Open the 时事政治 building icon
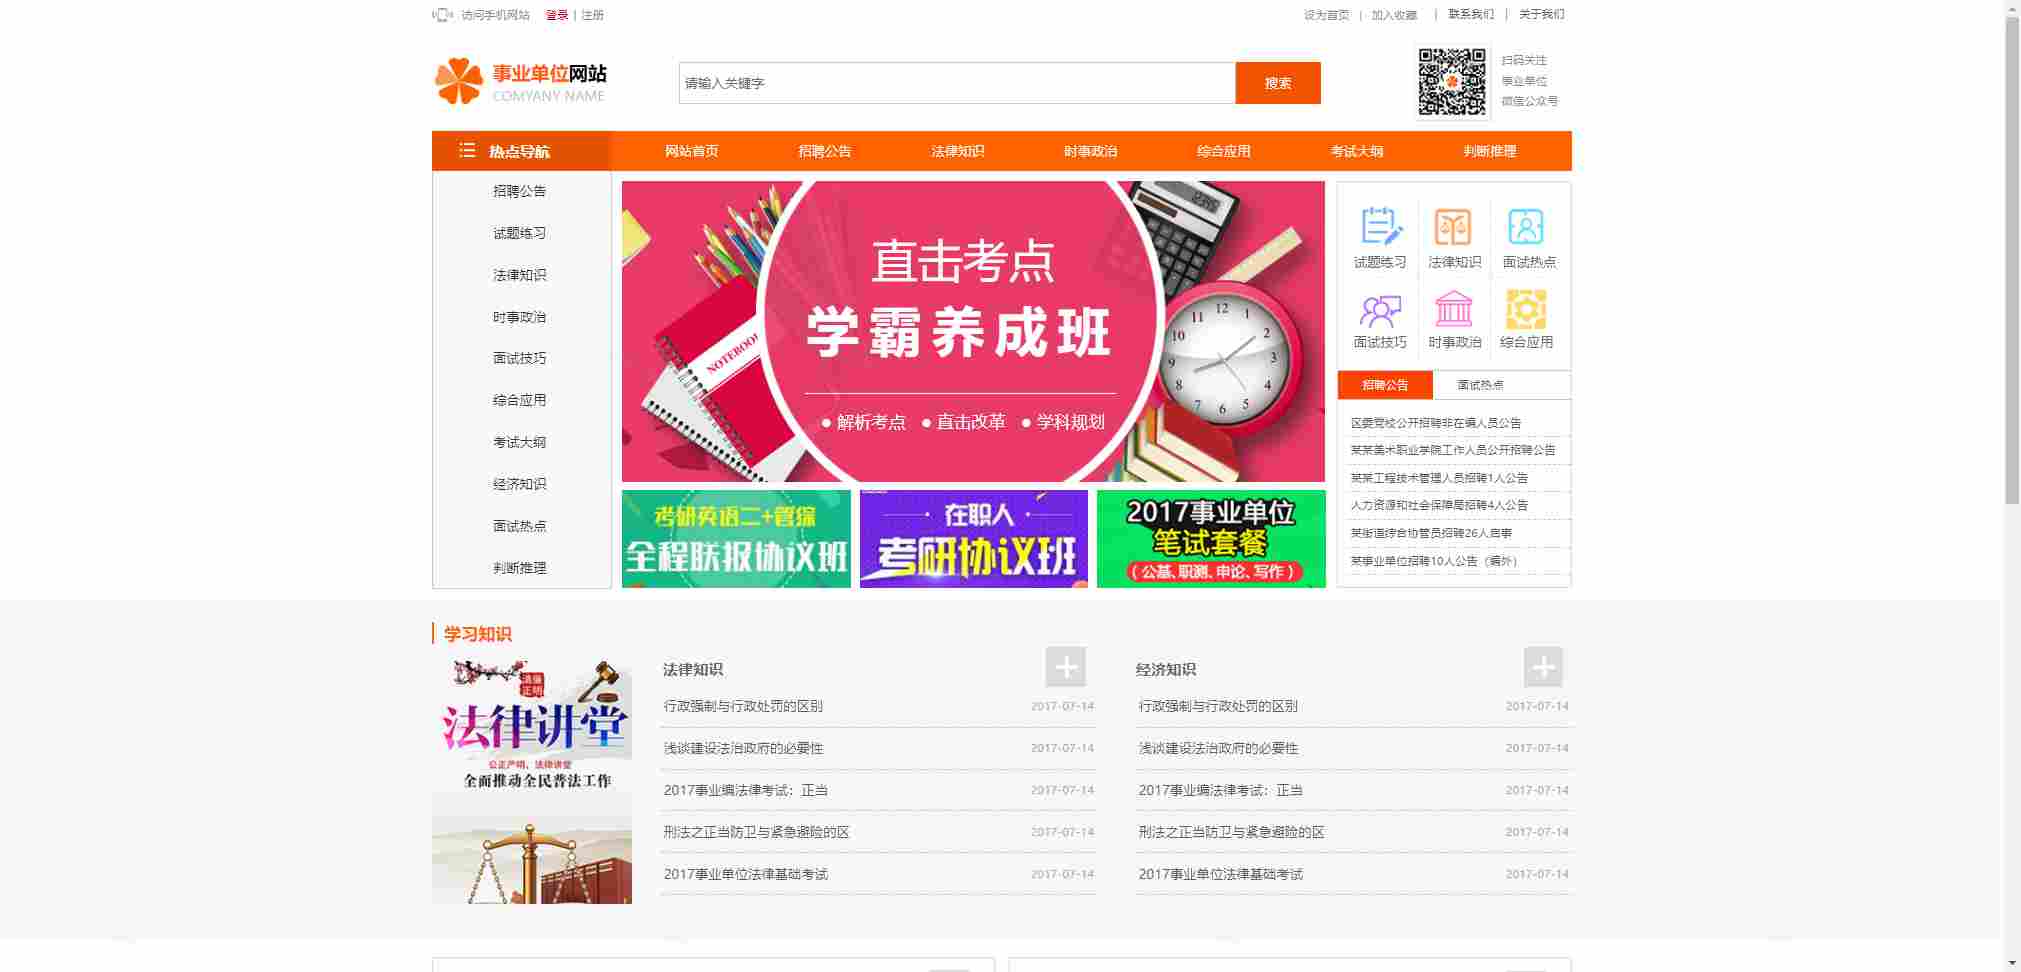Viewport: 2021px width, 972px height. point(1453,309)
